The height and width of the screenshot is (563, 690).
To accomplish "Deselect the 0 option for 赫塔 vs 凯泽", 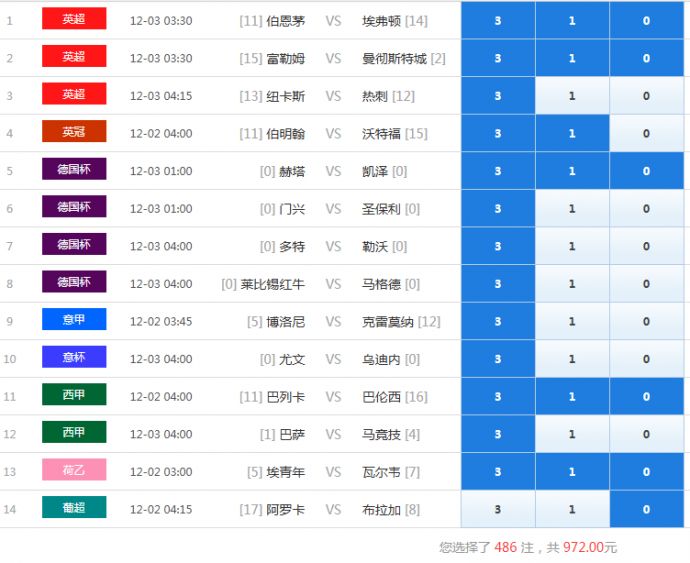I will [646, 171].
